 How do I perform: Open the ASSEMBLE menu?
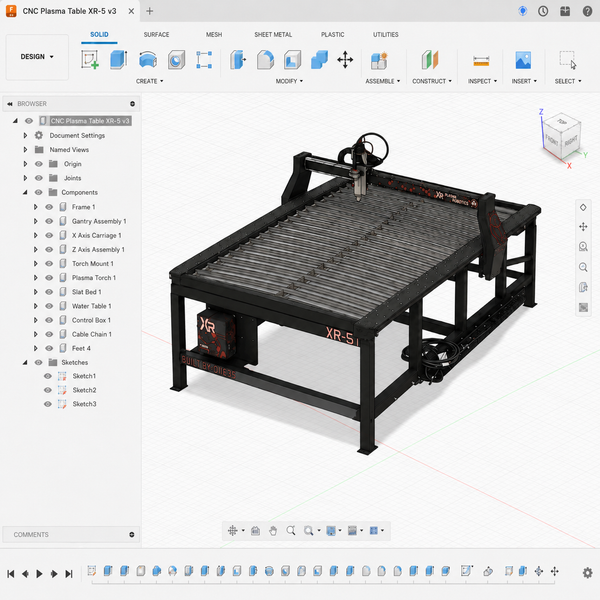point(383,81)
